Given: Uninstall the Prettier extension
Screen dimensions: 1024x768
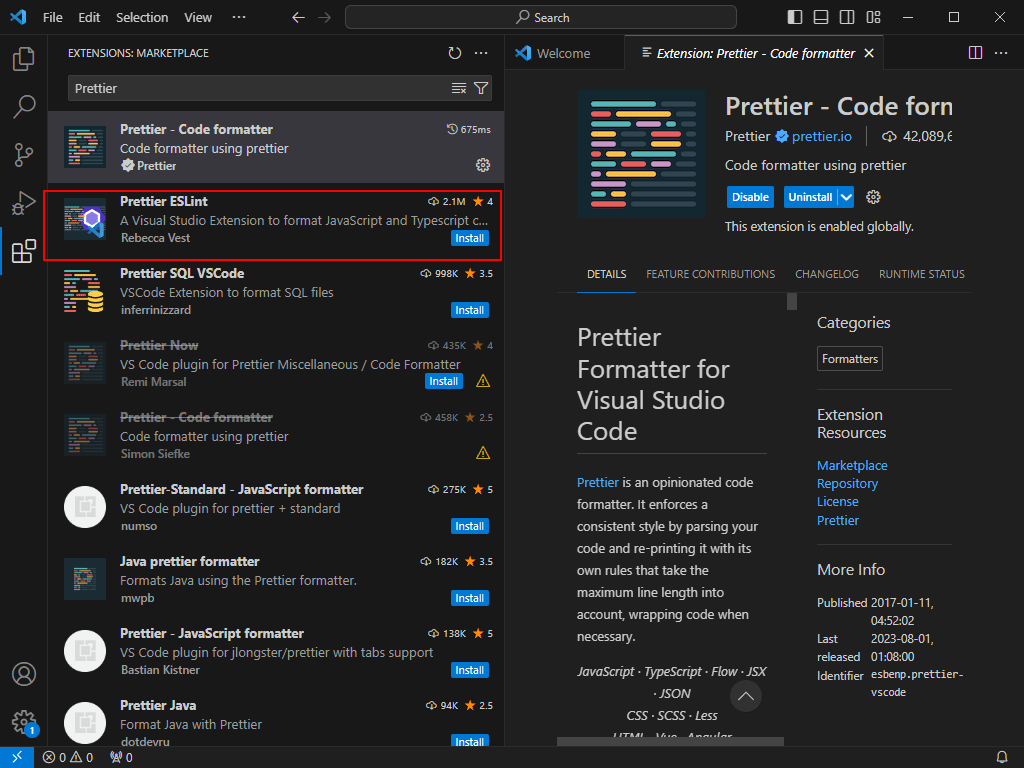Looking at the screenshot, I should click(x=810, y=197).
